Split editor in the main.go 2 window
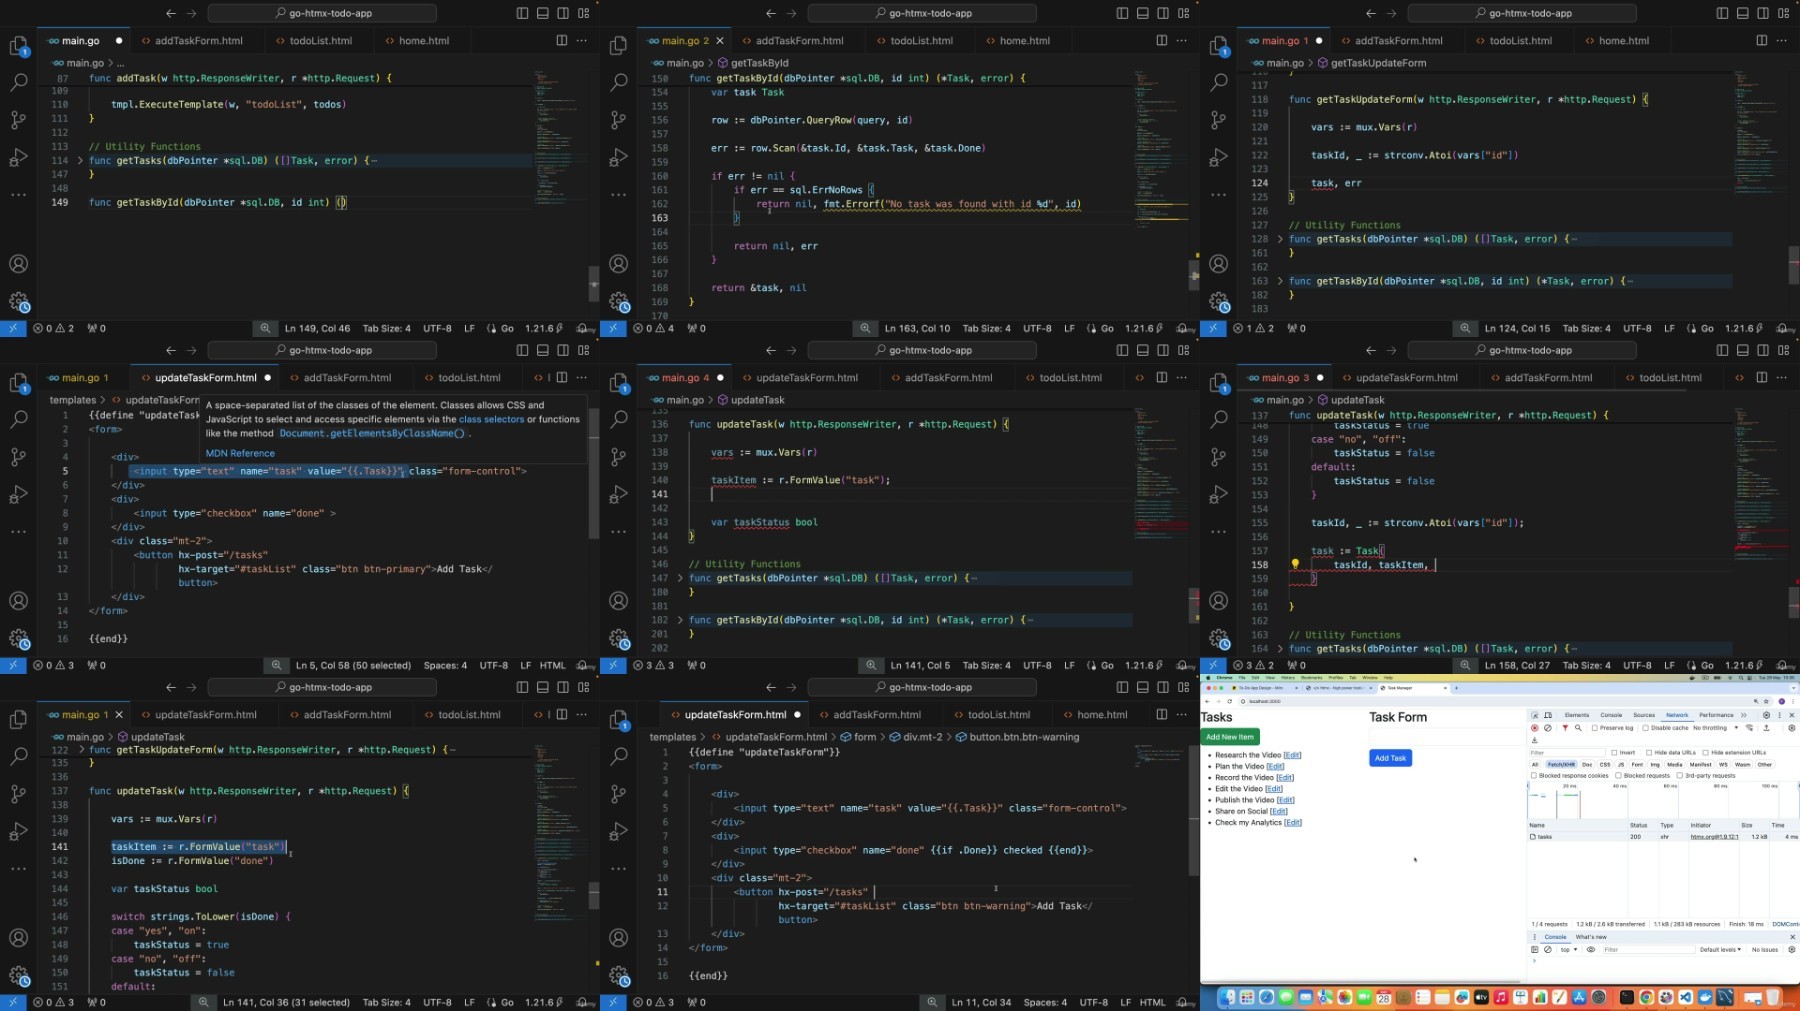This screenshot has width=1800, height=1011. click(x=1161, y=41)
